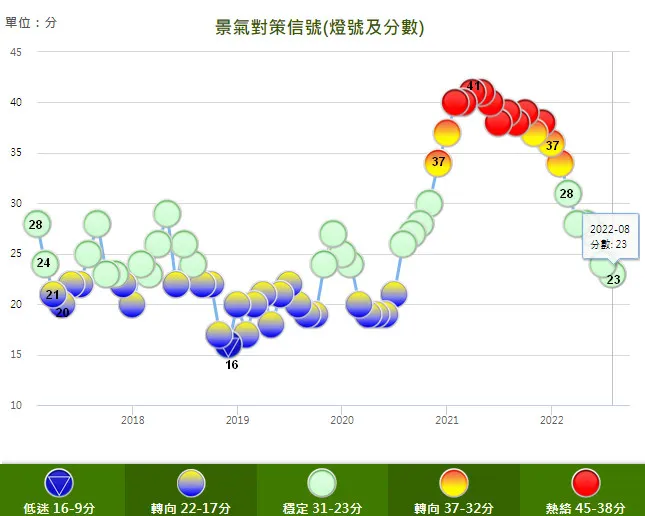Image resolution: width=645 pixels, height=516 pixels.
Task: Click the 單位:分 unit label
Action: tap(31, 23)
